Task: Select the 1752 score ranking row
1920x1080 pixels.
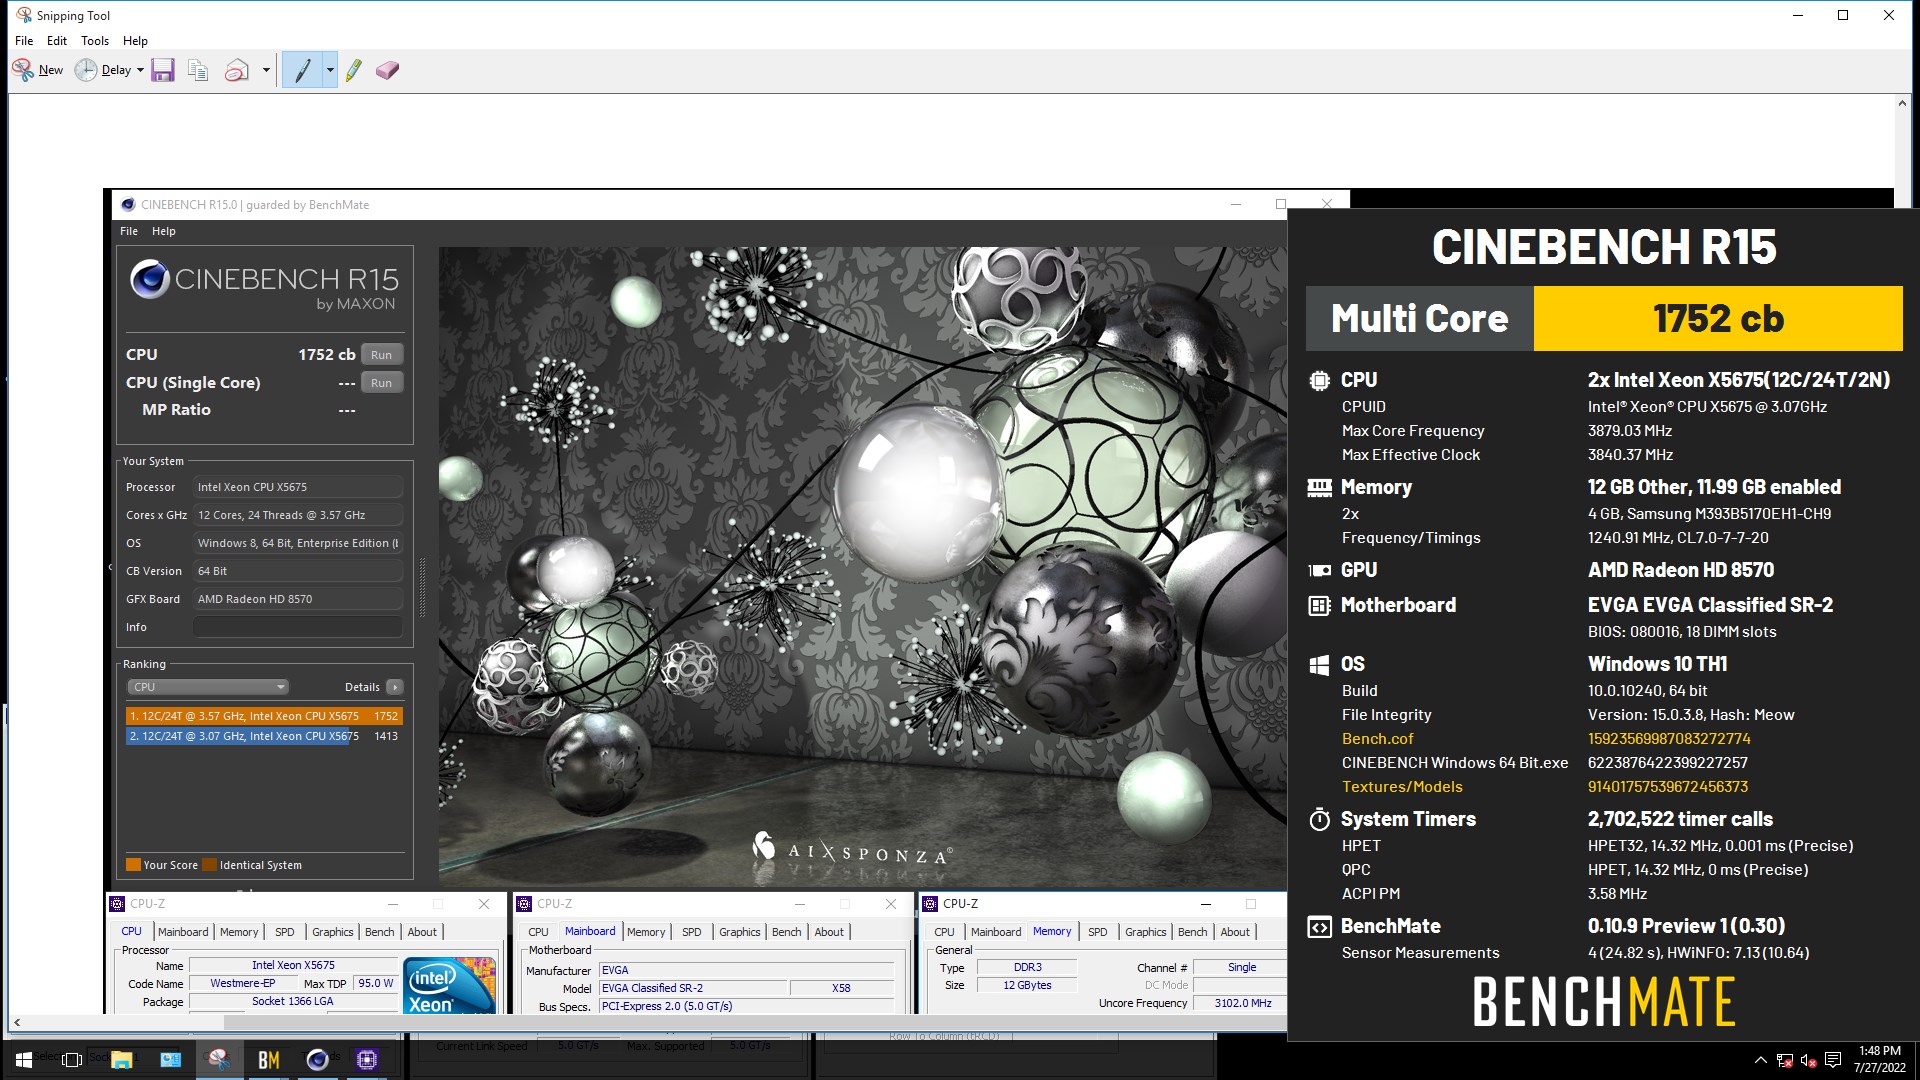Action: tap(264, 716)
